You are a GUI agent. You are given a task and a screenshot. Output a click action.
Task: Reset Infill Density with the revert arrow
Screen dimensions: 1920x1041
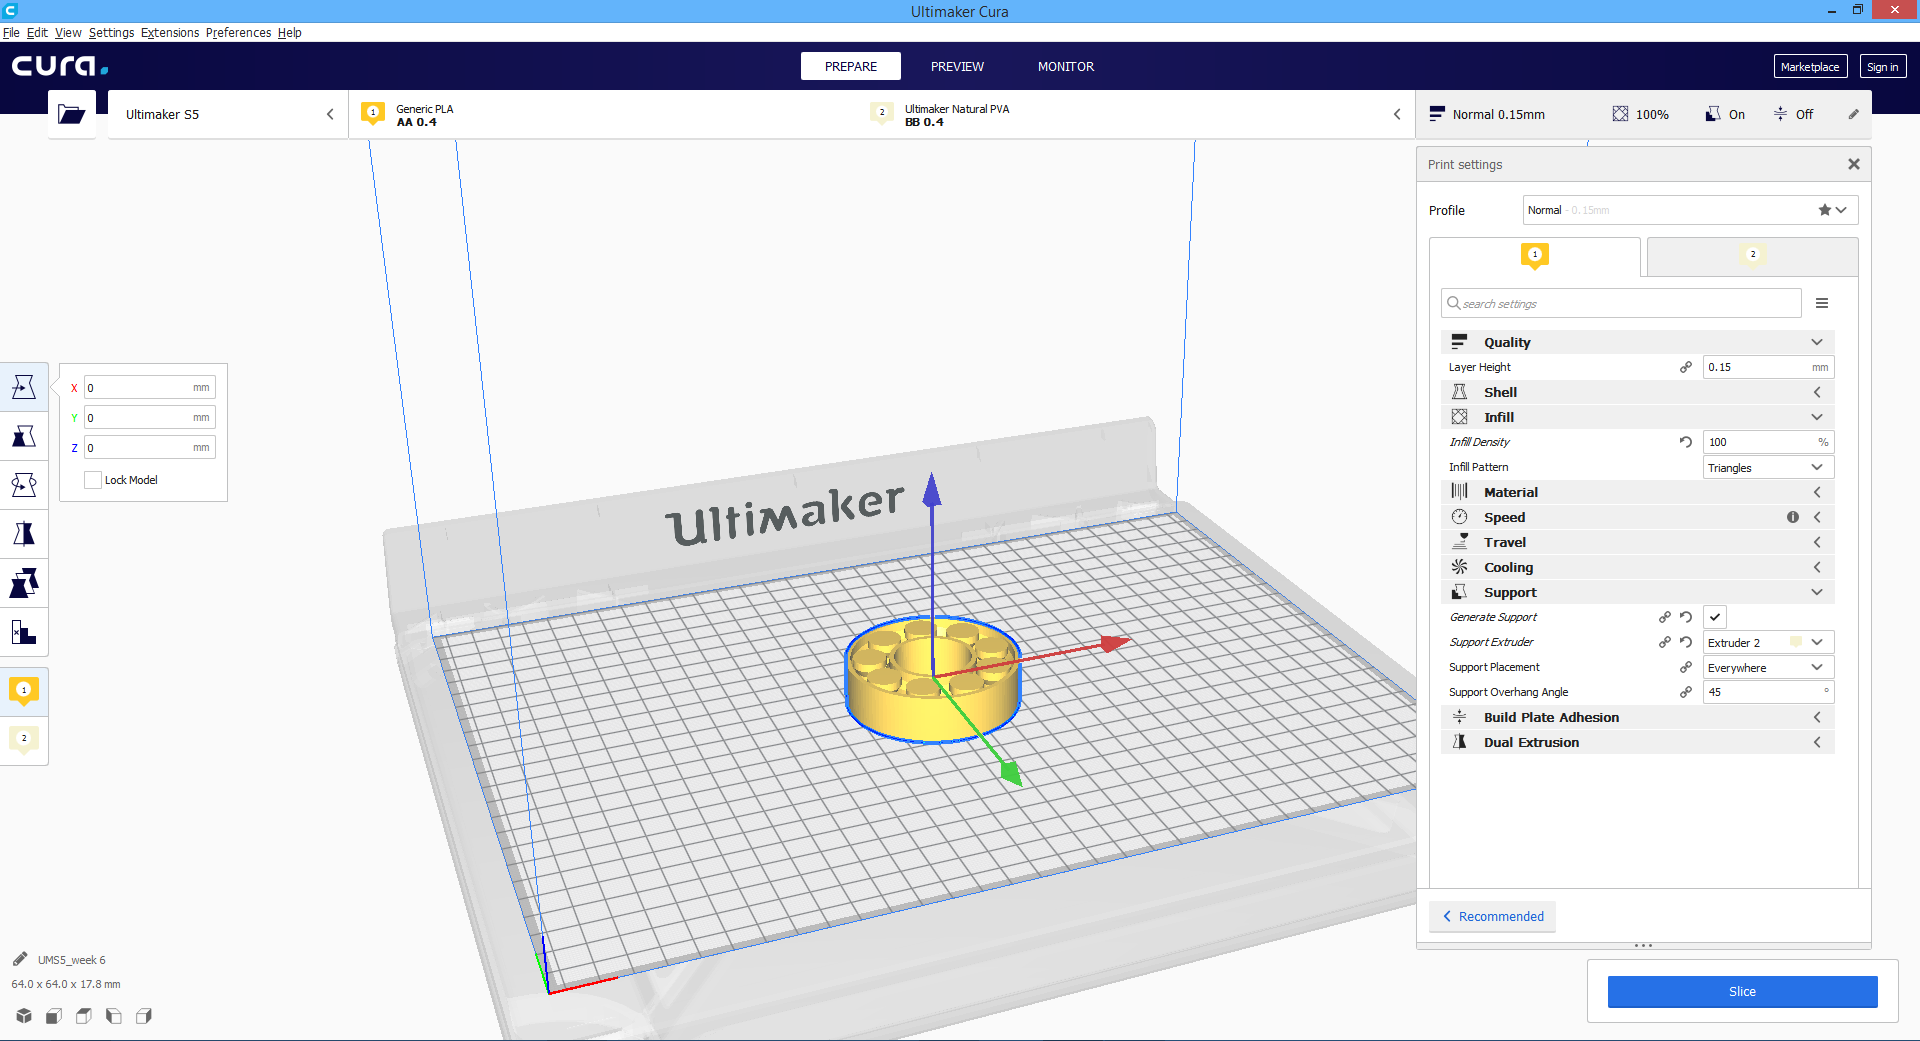1686,442
